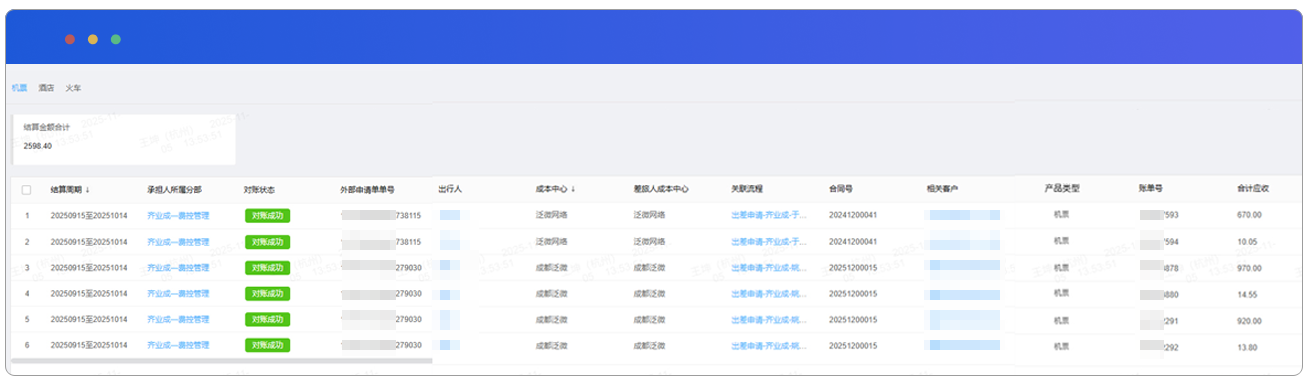The width and height of the screenshot is (1308, 384).
Task: Open 齐业成一禀控管理 link in row 1
Action: click(178, 215)
